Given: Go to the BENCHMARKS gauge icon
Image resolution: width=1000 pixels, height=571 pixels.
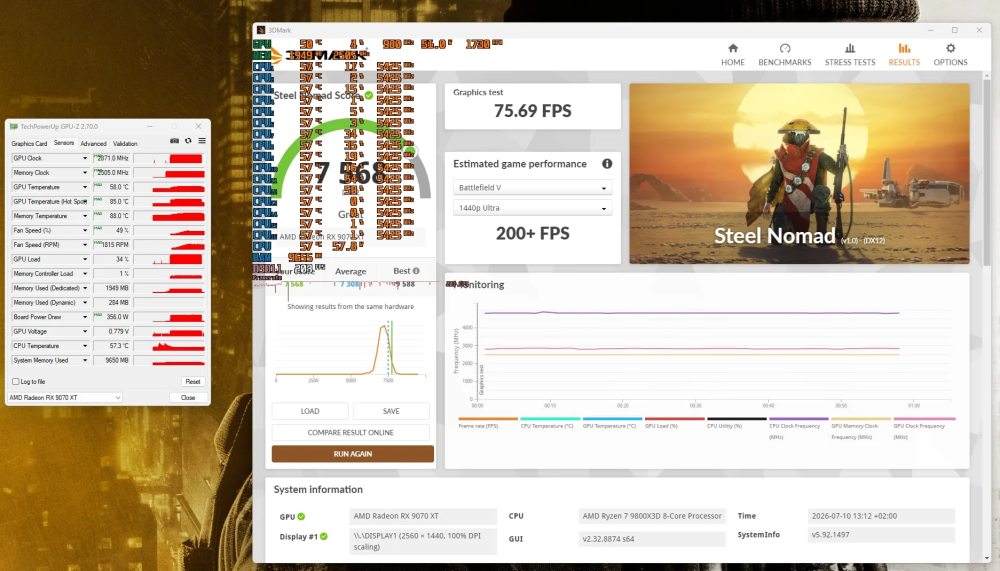Looking at the screenshot, I should pos(785,48).
